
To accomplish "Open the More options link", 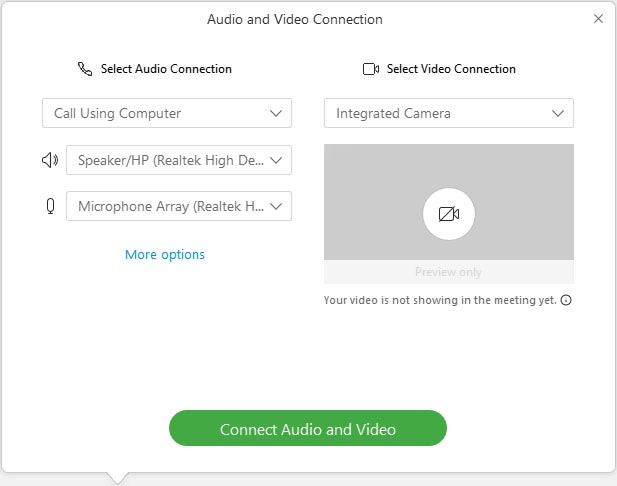I will coord(165,255).
